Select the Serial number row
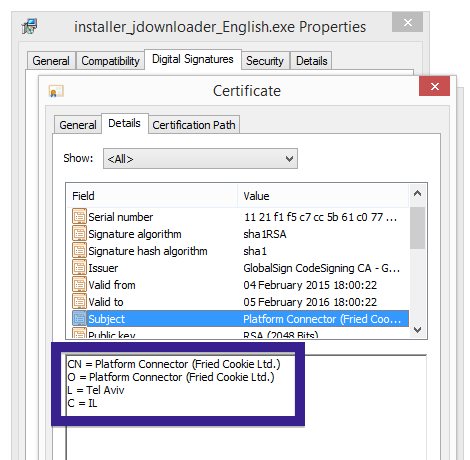This screenshot has width=470, height=460. click(240, 217)
